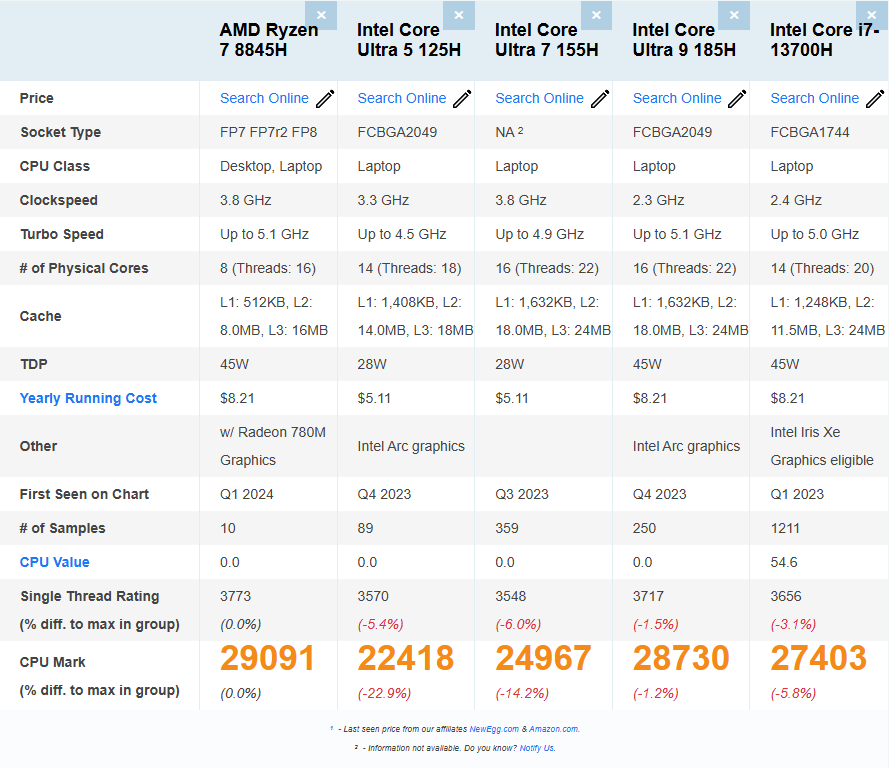889x768 pixels.
Task: Click single thread rating 3656
Action: tap(786, 596)
